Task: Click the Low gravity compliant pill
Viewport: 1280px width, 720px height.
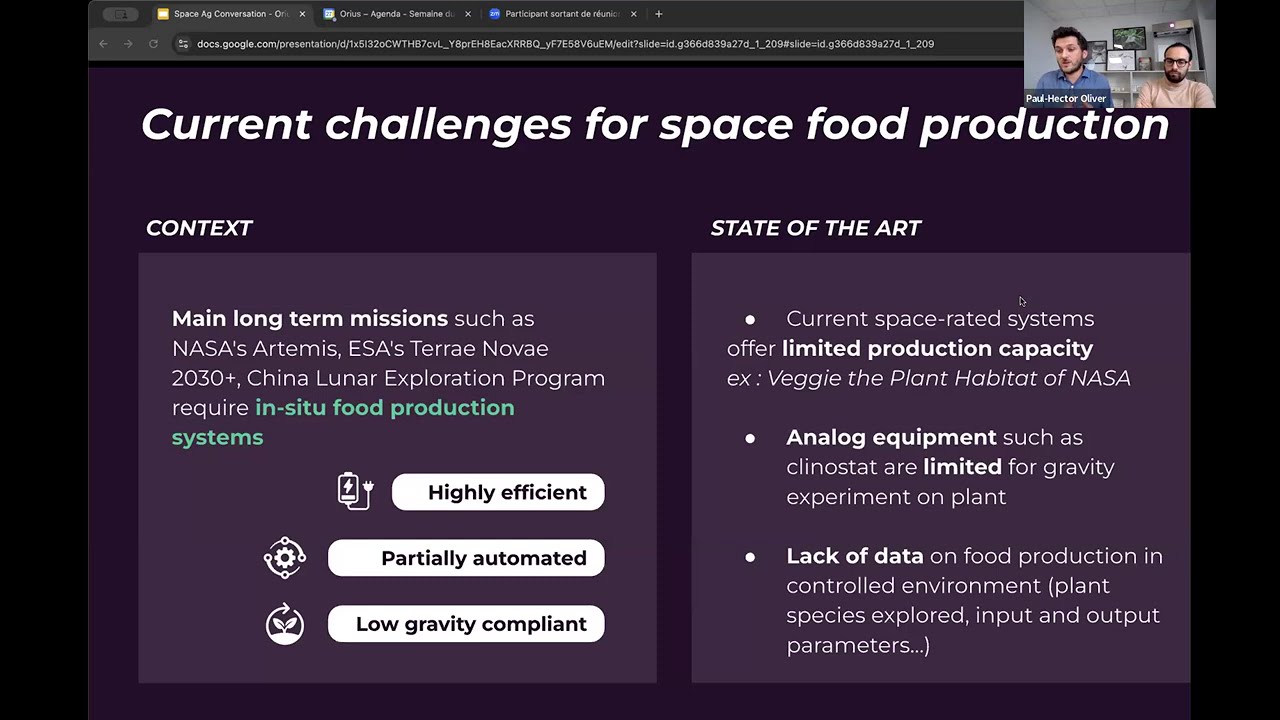Action: [466, 624]
